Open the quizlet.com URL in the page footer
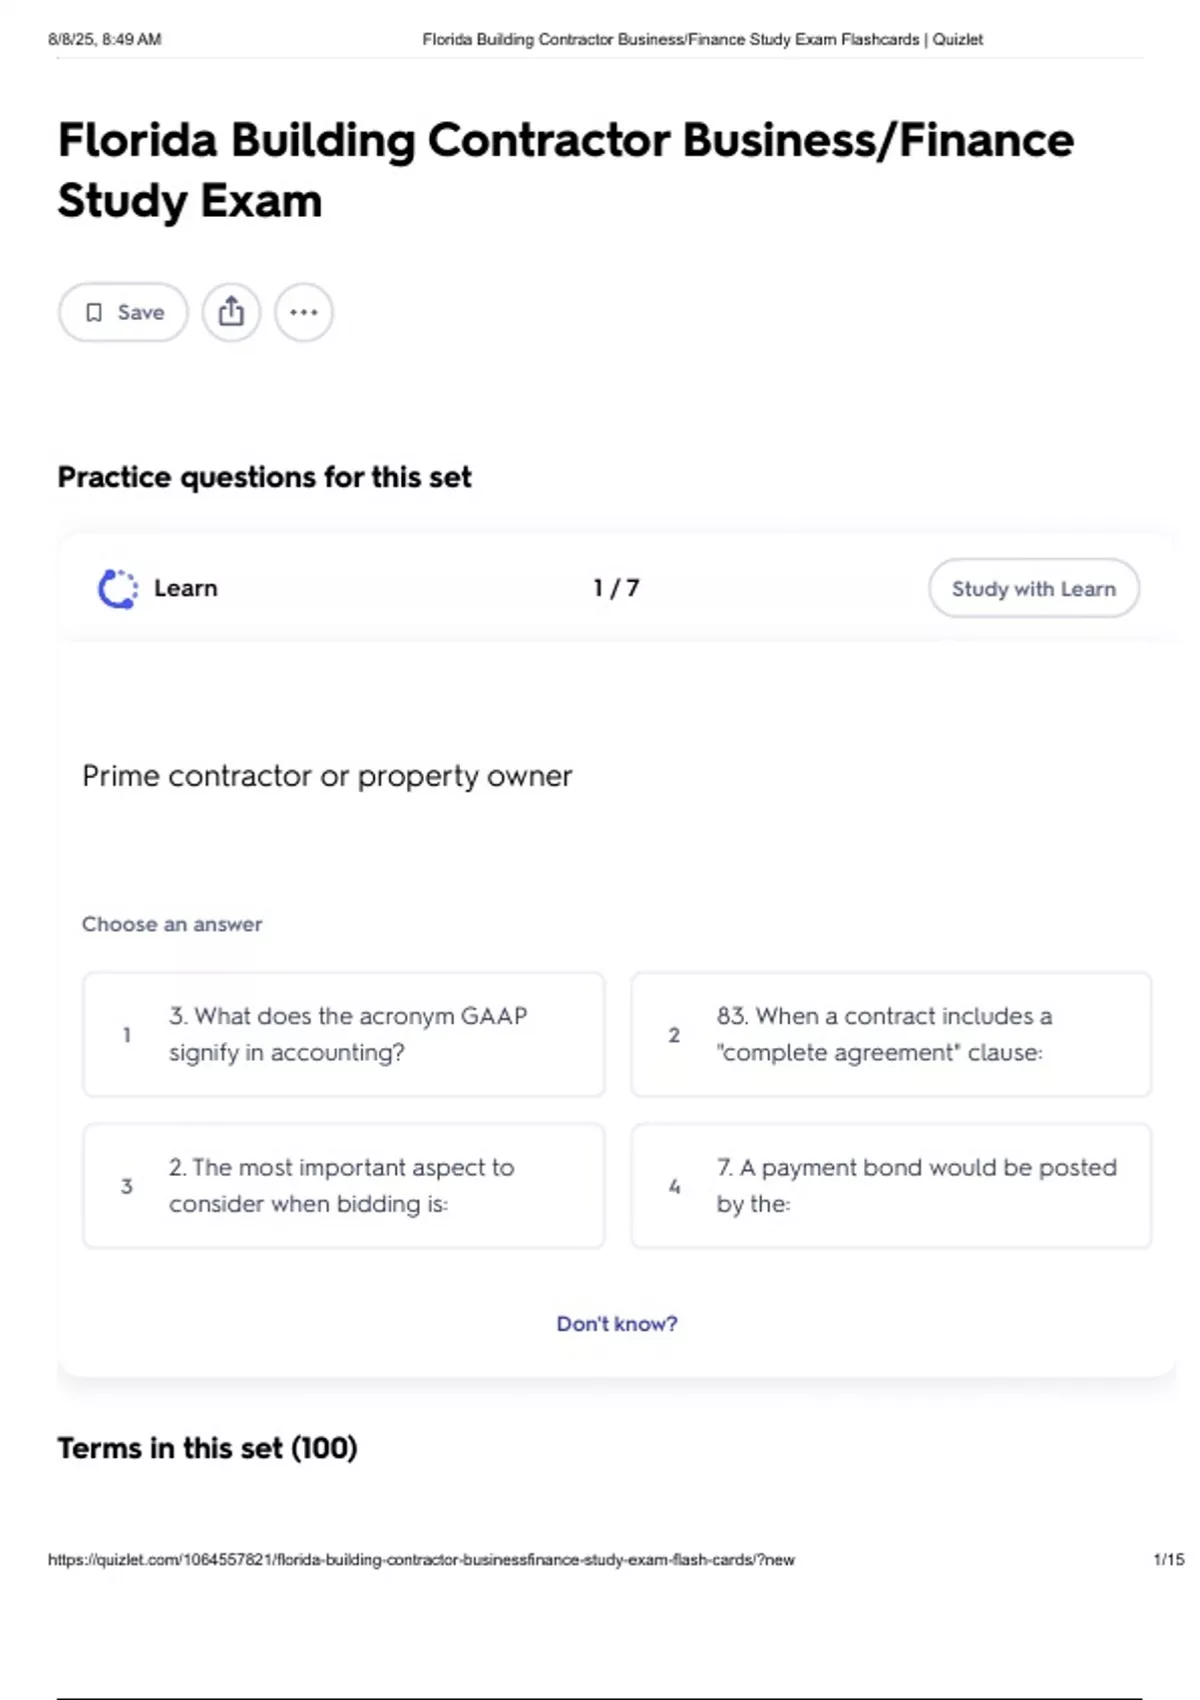The width and height of the screenshot is (1200, 1700). tap(421, 1560)
